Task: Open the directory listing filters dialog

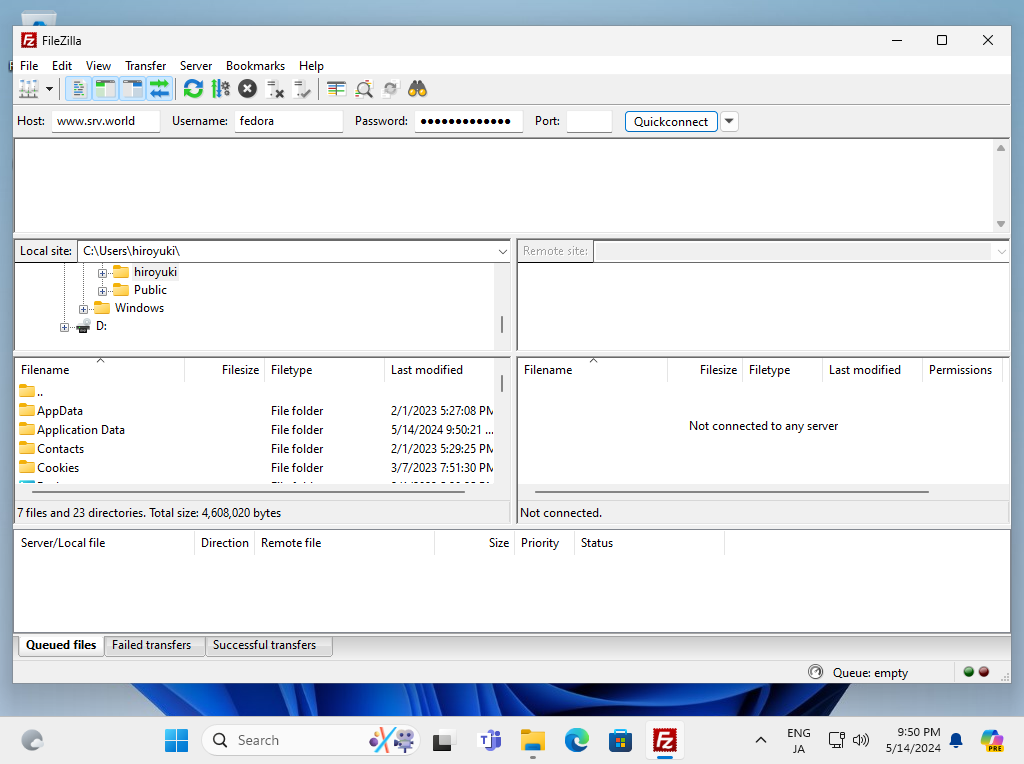Action: click(336, 89)
